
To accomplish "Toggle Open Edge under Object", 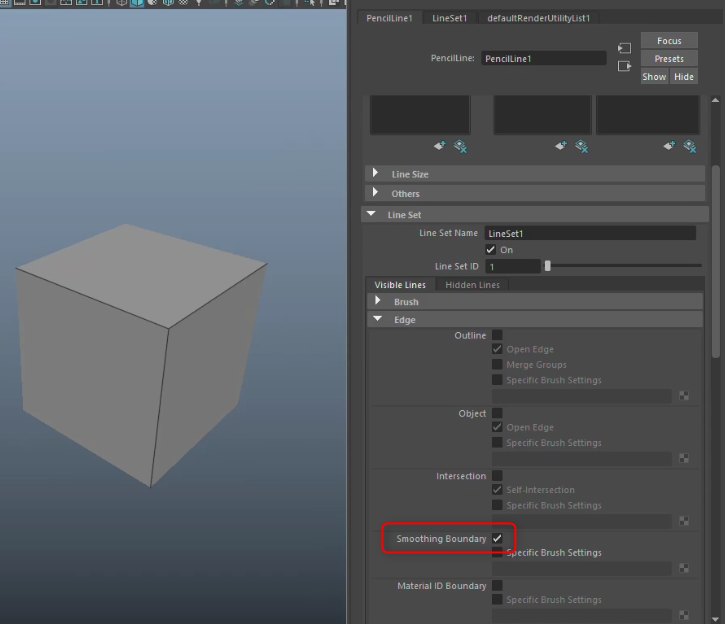I will click(x=497, y=427).
